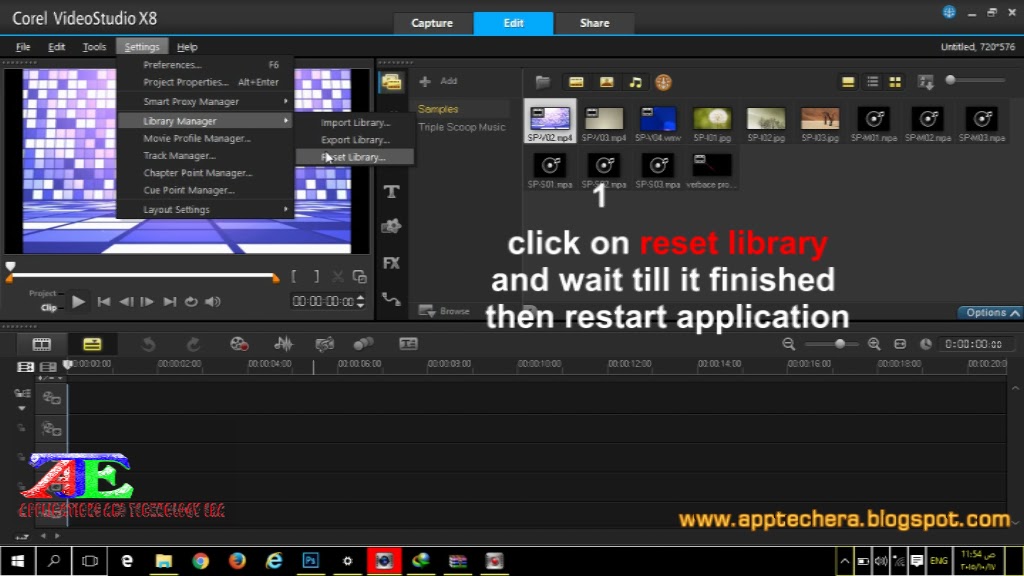Viewport: 1024px width, 576px height.
Task: Toggle show photos filter
Action: [607, 82]
